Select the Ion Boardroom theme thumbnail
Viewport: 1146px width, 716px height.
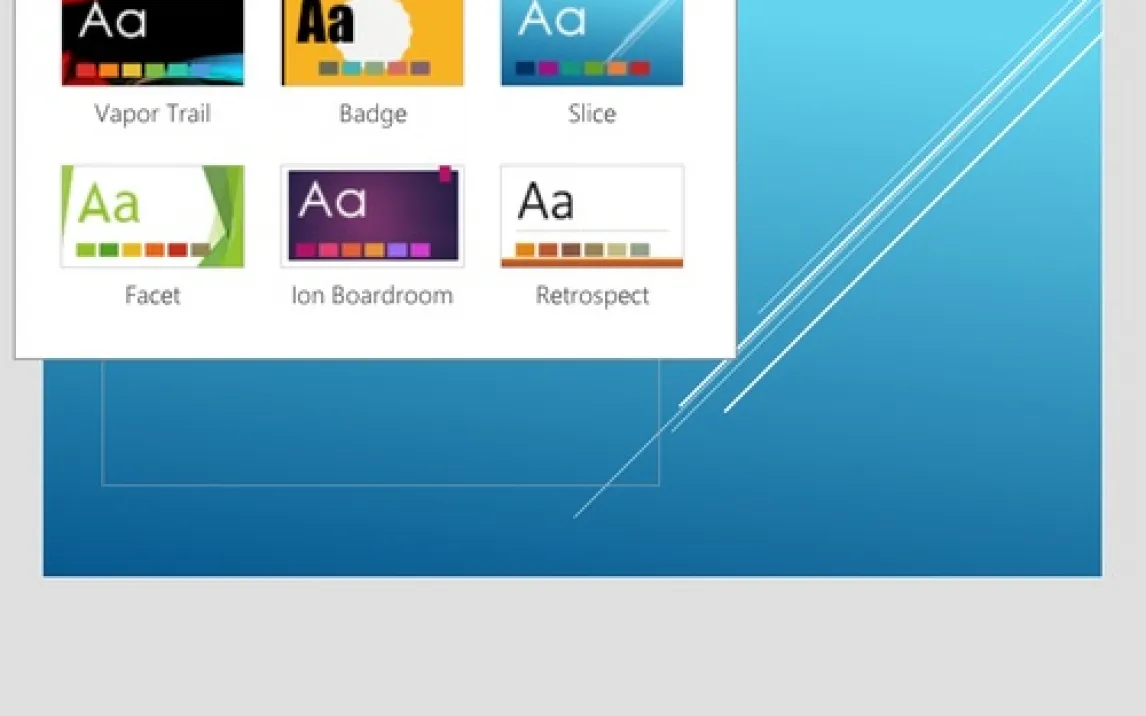tap(372, 216)
